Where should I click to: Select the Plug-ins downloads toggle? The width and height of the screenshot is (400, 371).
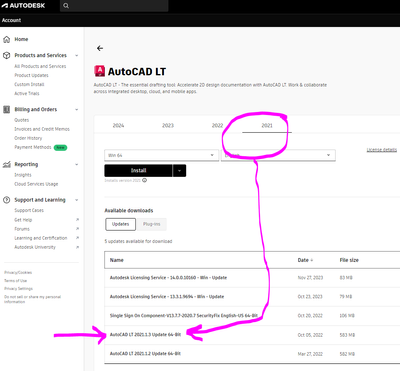(x=152, y=224)
